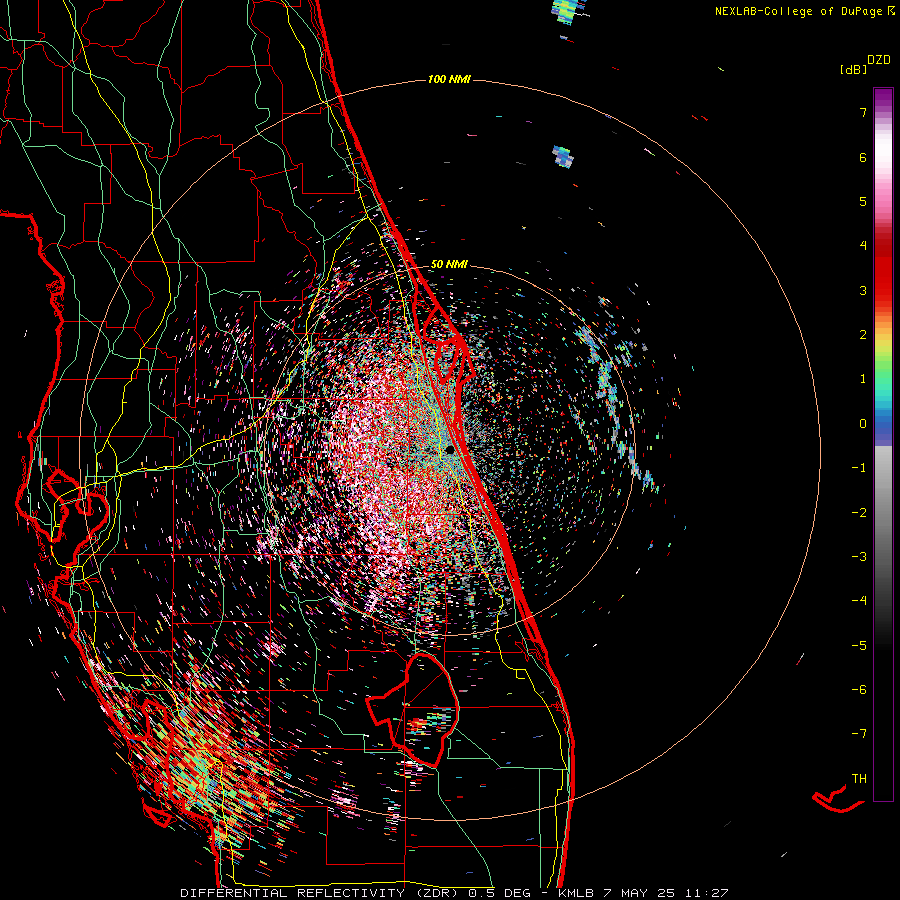Image resolution: width=900 pixels, height=900 pixels.
Task: Click the 100 NMI range ring label
Action: point(449,79)
